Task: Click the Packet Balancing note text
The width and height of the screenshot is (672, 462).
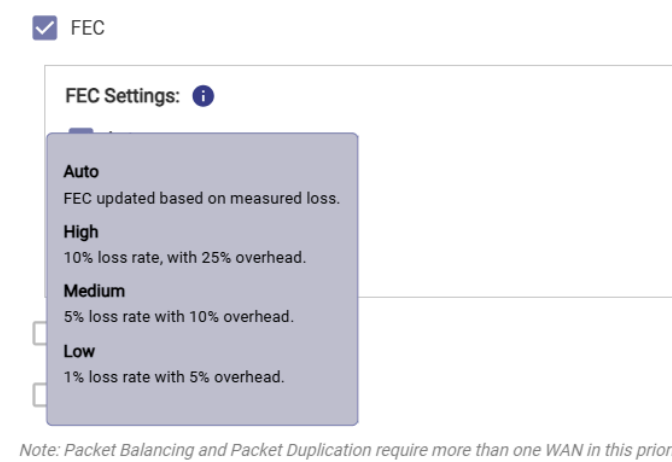Action: coord(345,450)
